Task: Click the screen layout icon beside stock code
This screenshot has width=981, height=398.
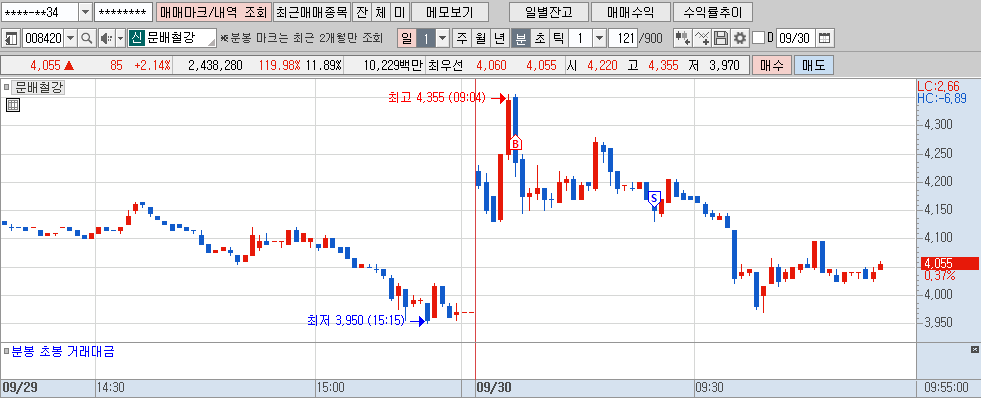Action: click(11, 39)
